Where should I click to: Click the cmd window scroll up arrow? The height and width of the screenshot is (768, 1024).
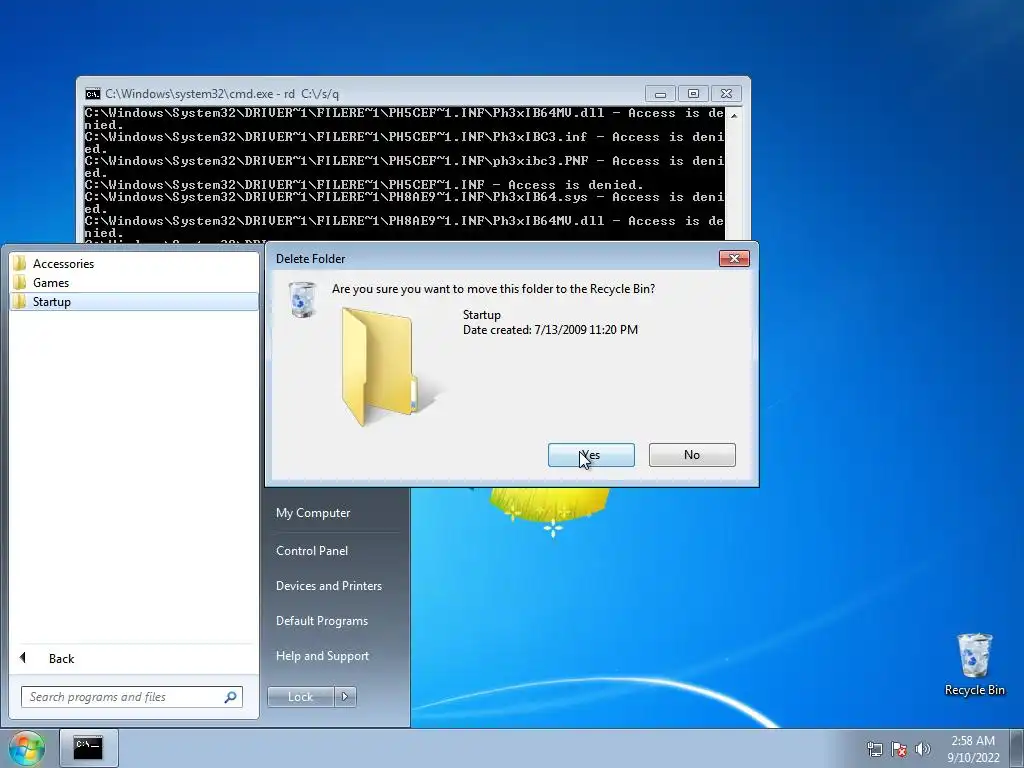pyautogui.click(x=734, y=116)
